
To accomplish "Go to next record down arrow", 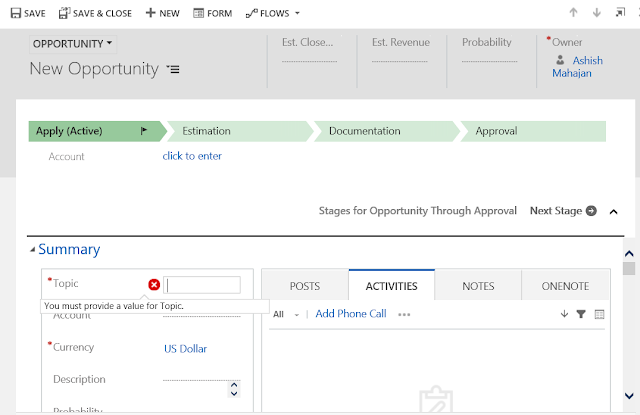I will (597, 13).
